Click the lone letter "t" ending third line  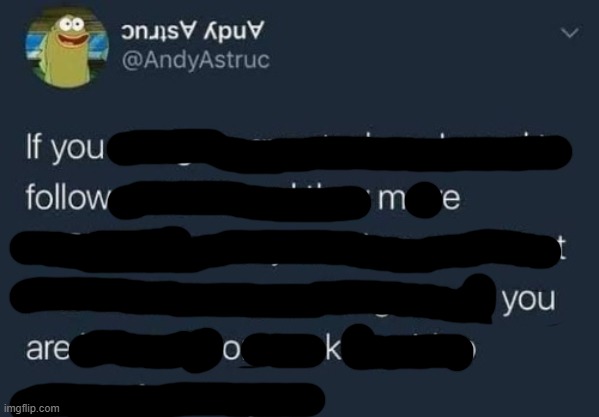[562, 247]
